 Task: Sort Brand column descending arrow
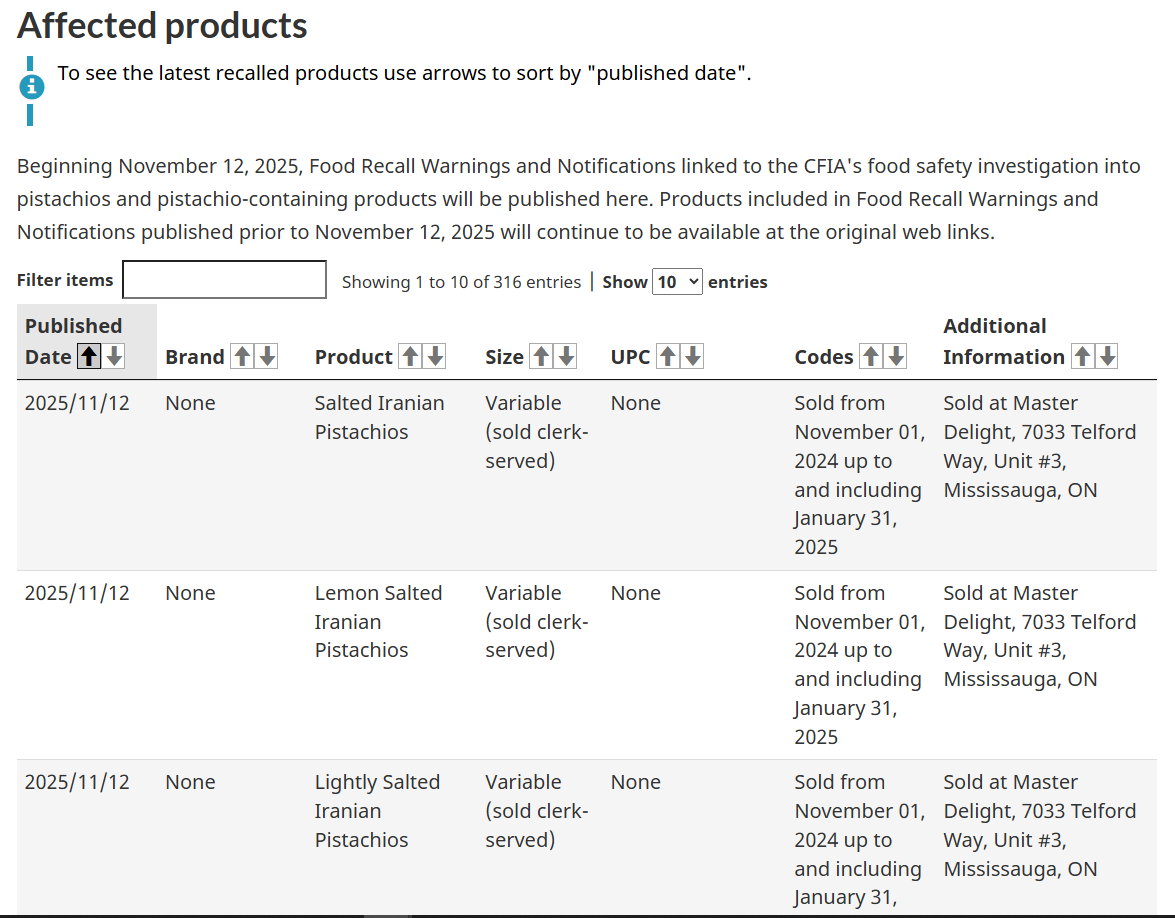[268, 356]
